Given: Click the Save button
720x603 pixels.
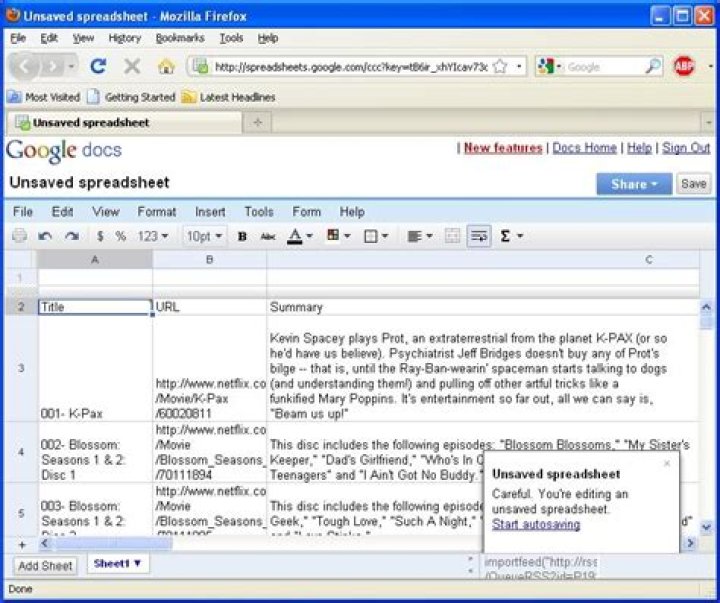Looking at the screenshot, I should [x=693, y=184].
